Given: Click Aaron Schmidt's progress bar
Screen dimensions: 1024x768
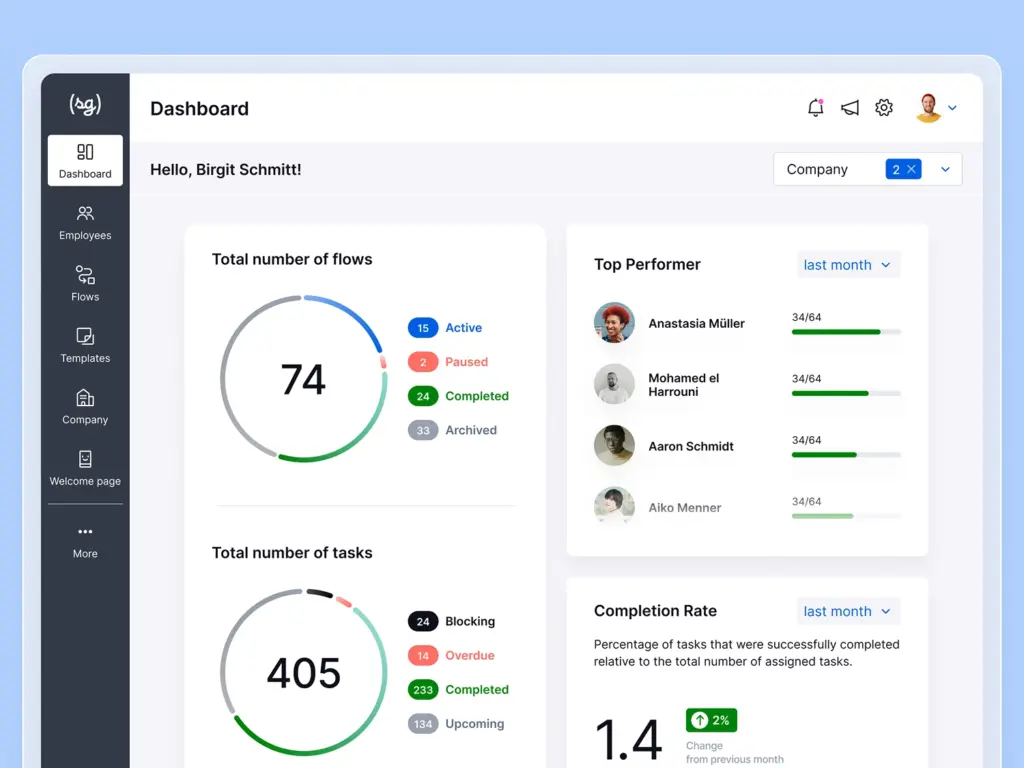Looking at the screenshot, I should [x=845, y=455].
